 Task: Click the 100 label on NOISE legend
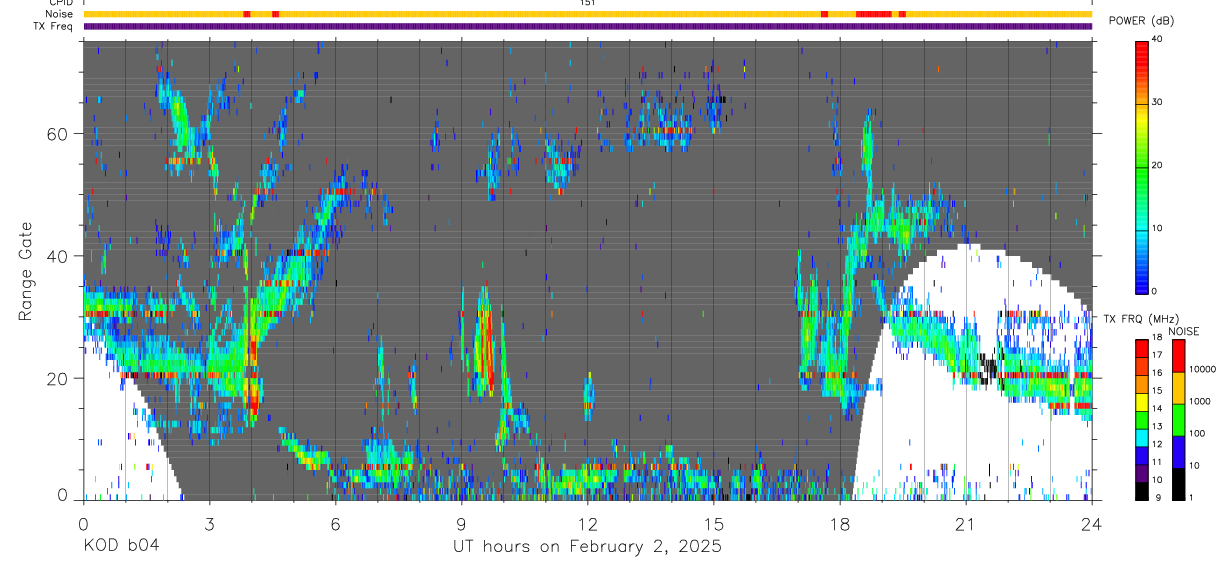[x=1198, y=433]
